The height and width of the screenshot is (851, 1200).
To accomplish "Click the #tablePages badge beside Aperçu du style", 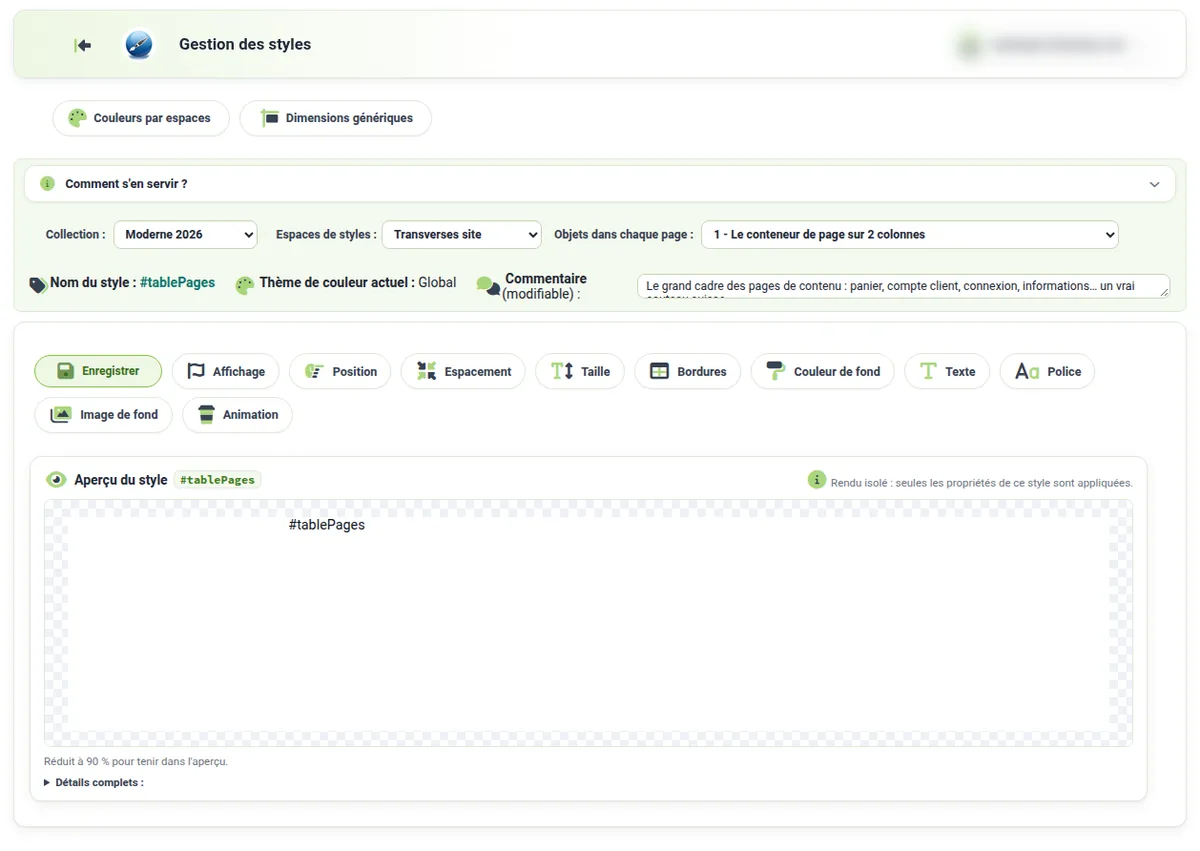I will (x=217, y=480).
